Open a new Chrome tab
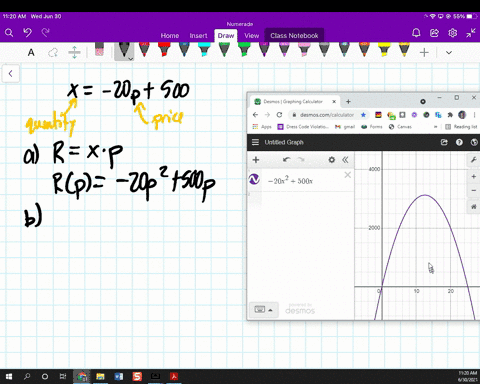Viewport: 480px width, 384px height. pyautogui.click(x=348, y=101)
